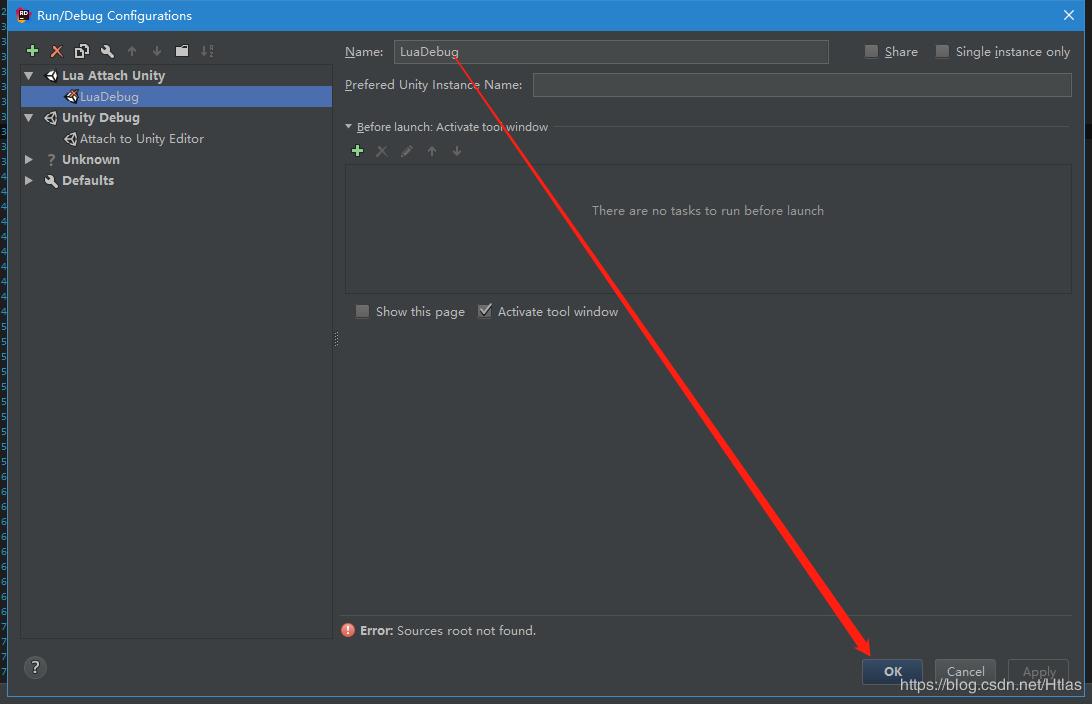Image resolution: width=1092 pixels, height=704 pixels.
Task: Expand the Unknown configurations group
Action: pyautogui.click(x=28, y=159)
